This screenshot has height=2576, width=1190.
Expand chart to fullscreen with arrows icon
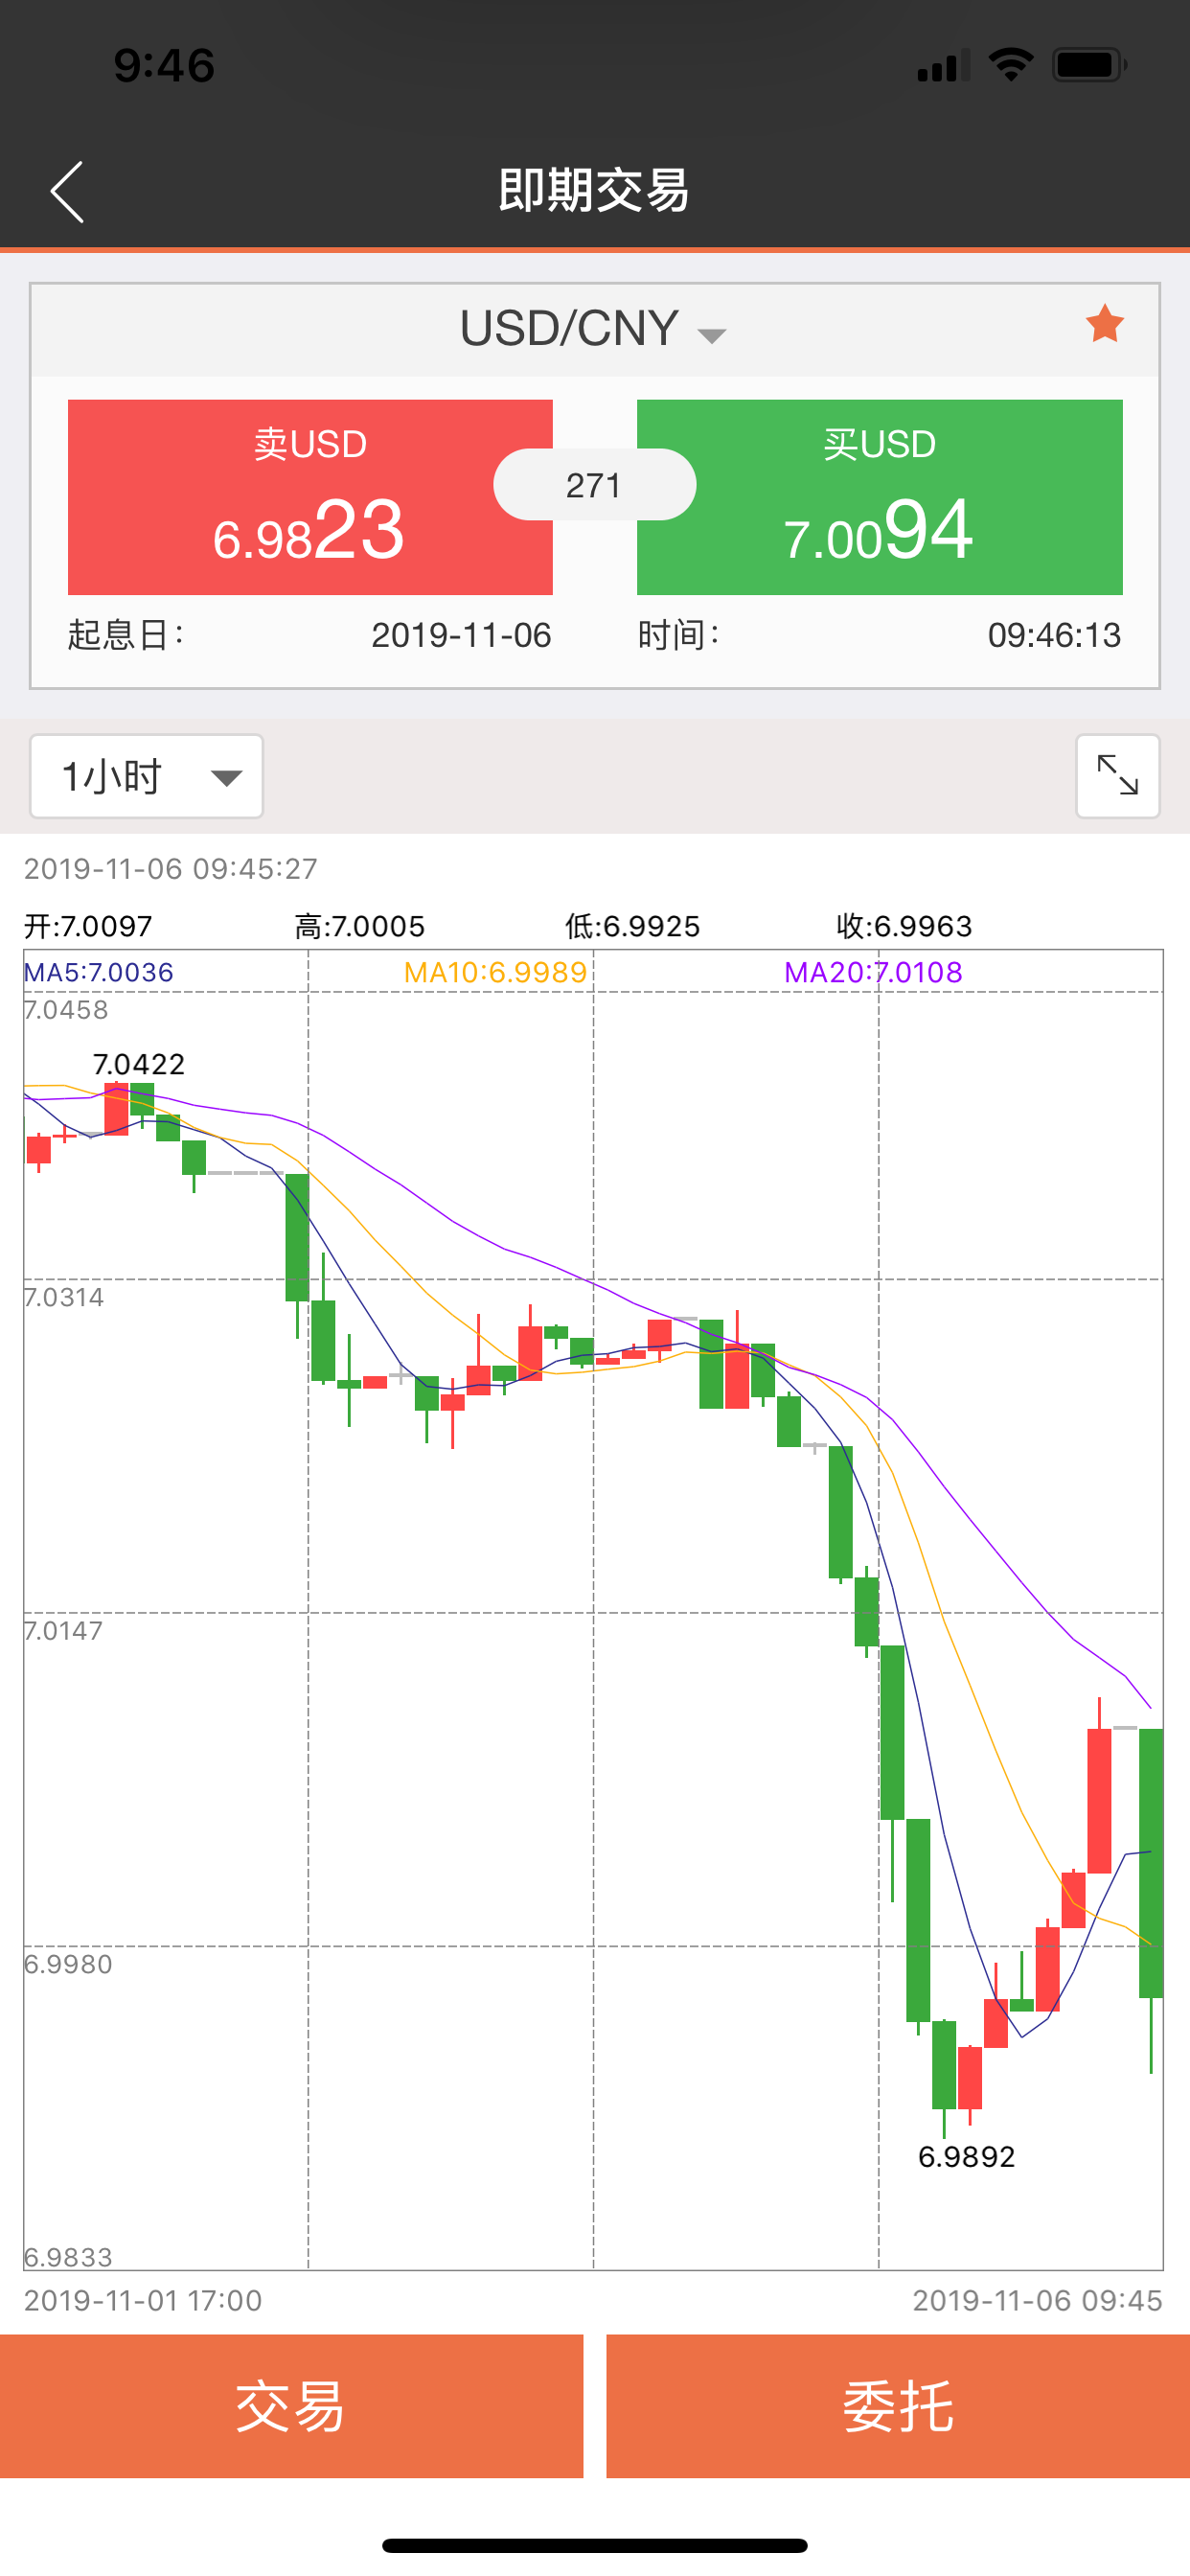click(x=1117, y=776)
